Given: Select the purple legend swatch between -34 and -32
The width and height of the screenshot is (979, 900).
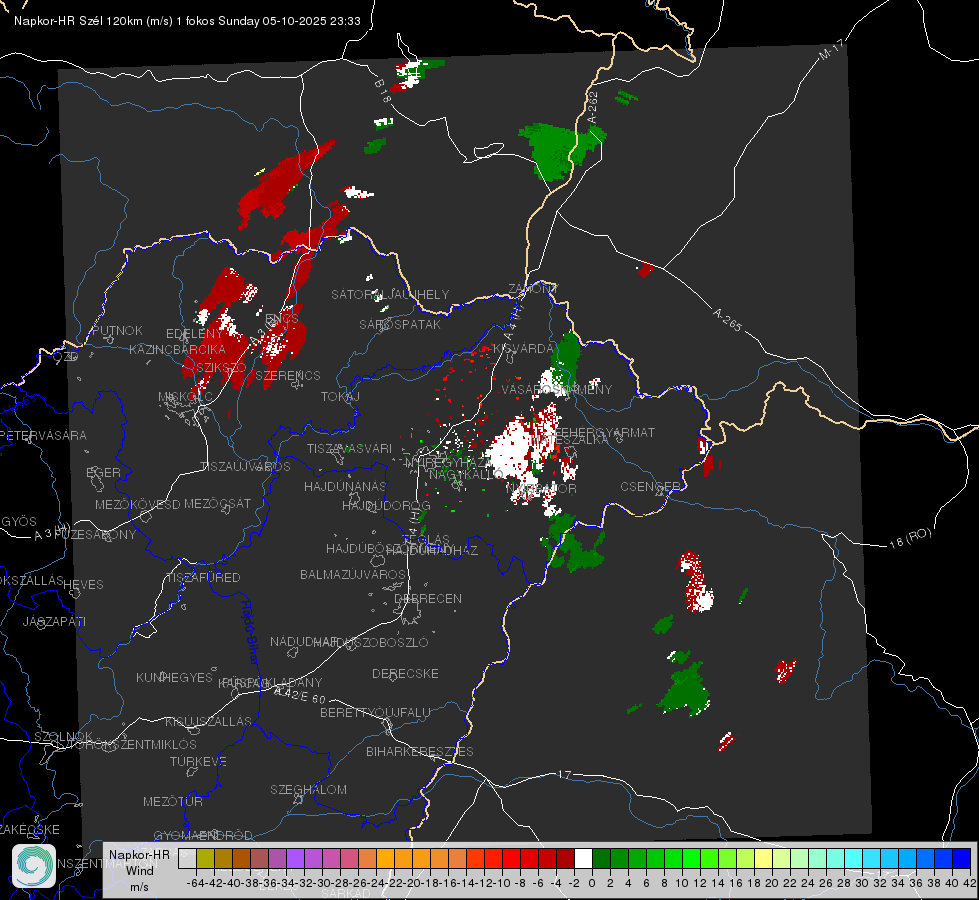Looking at the screenshot, I should [x=295, y=858].
